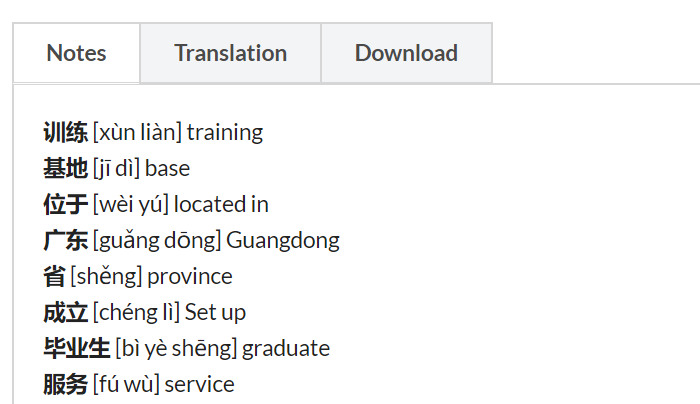The height and width of the screenshot is (404, 700).
Task: Click the vocabulary word 成立
Action: [65, 312]
